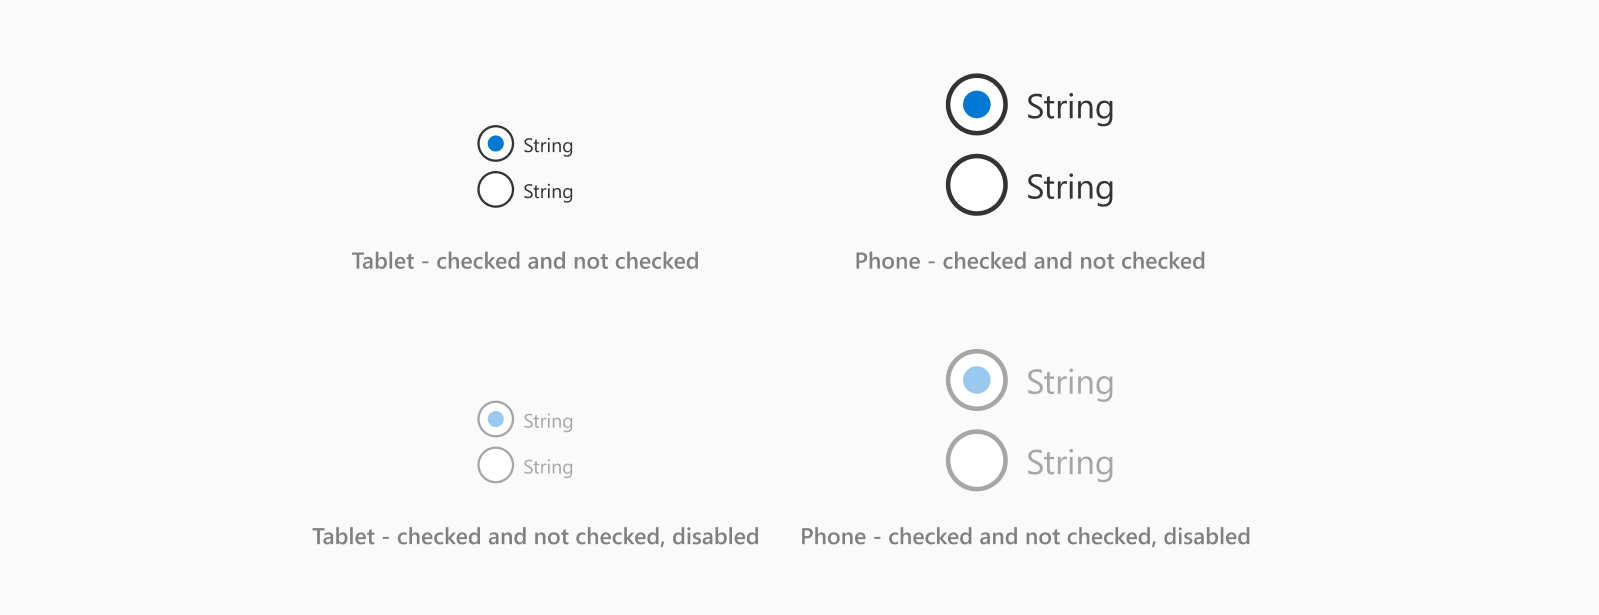Screen dimensions: 1599x615
Task: Click the disabled checked Phone radio button
Action: [x=976, y=380]
